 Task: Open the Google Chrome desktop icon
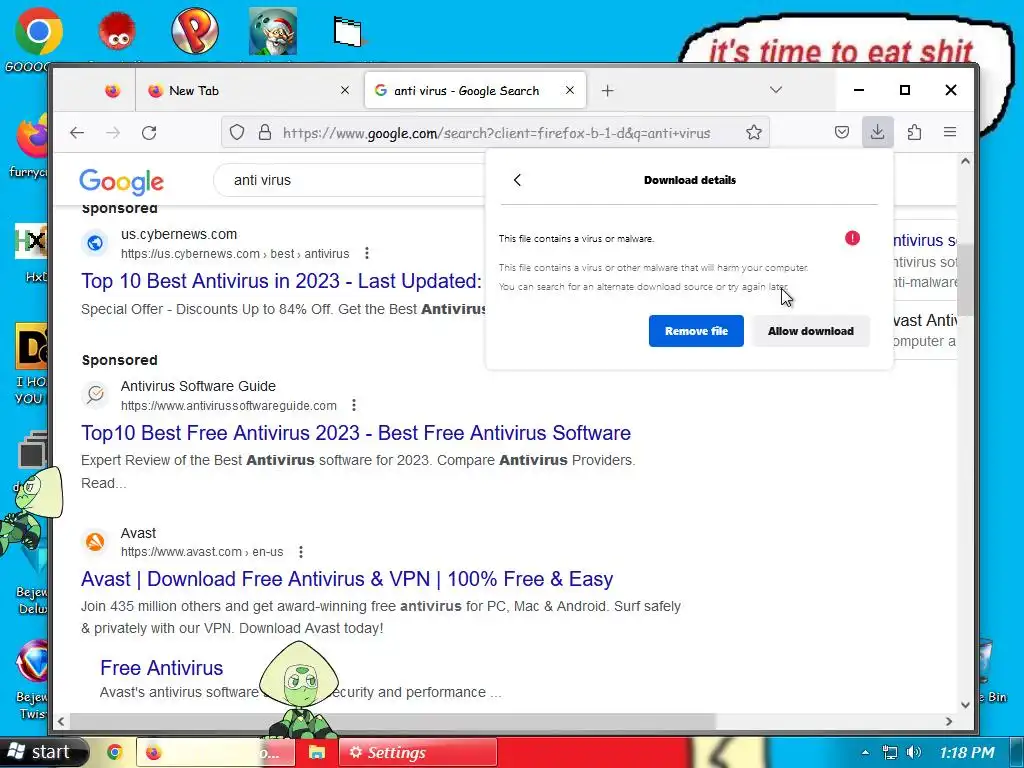tap(39, 31)
